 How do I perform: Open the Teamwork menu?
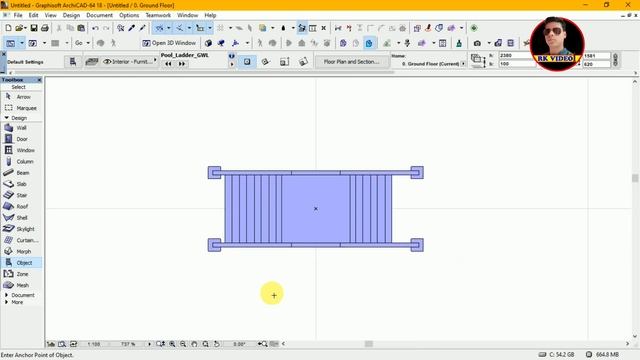[158, 15]
